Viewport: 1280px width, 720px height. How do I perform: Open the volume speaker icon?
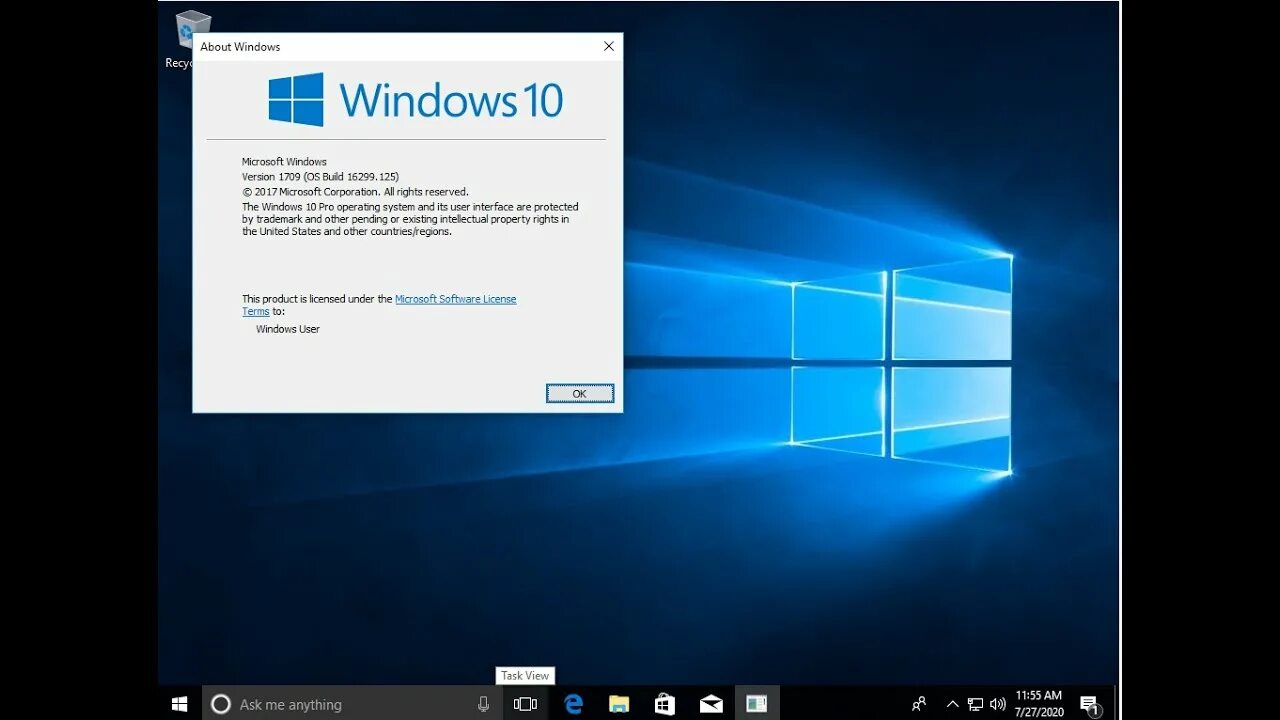(997, 704)
